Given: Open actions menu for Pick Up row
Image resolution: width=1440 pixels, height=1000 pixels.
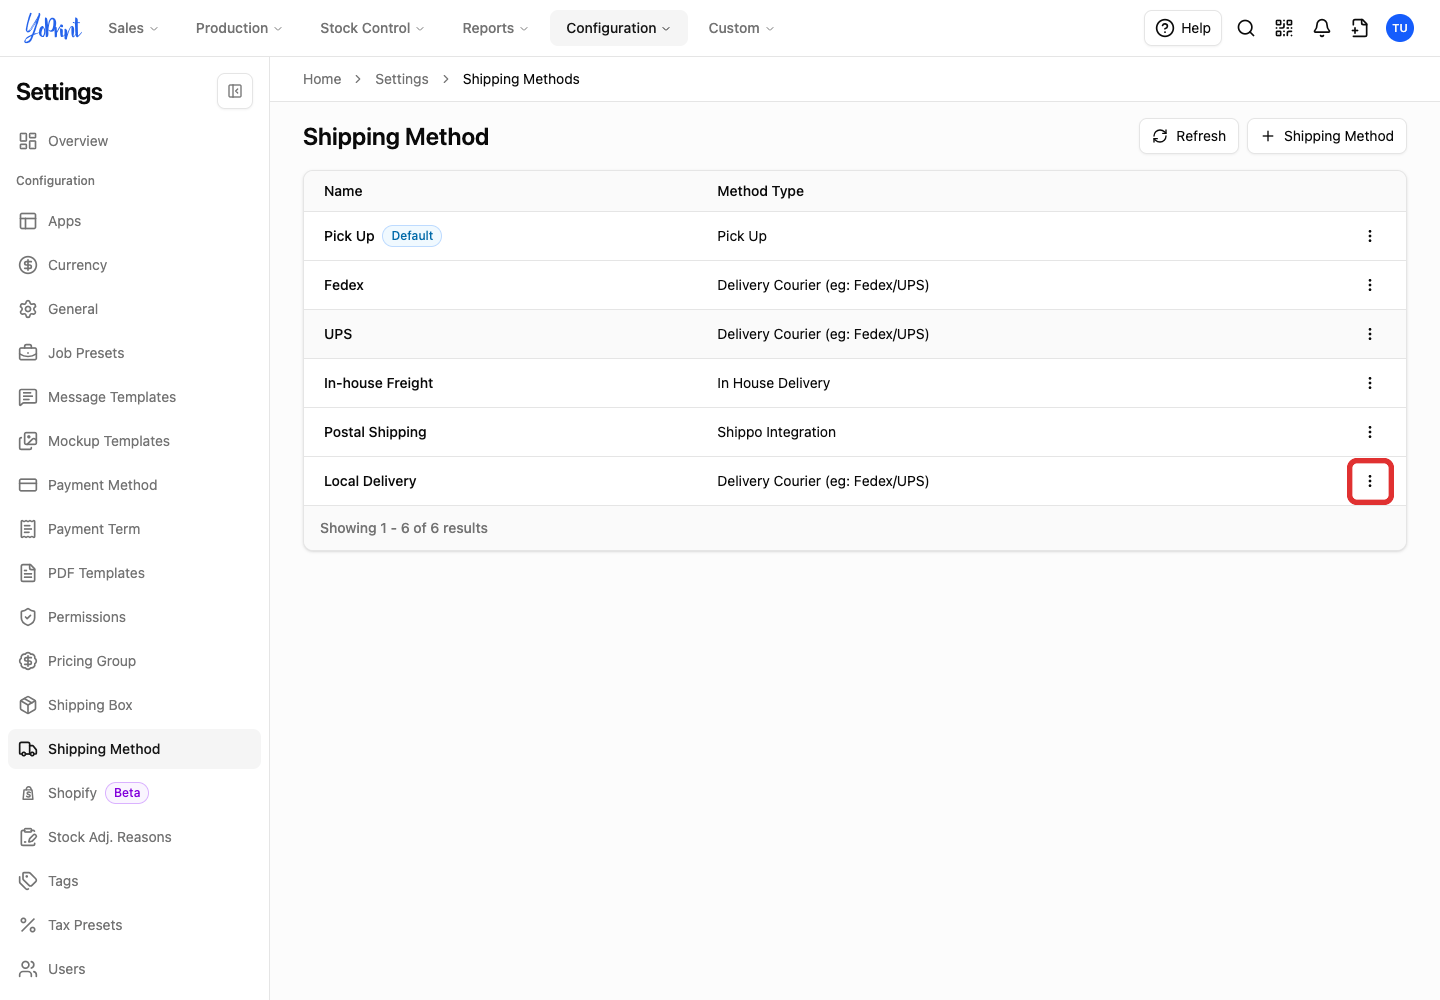Looking at the screenshot, I should (x=1370, y=236).
